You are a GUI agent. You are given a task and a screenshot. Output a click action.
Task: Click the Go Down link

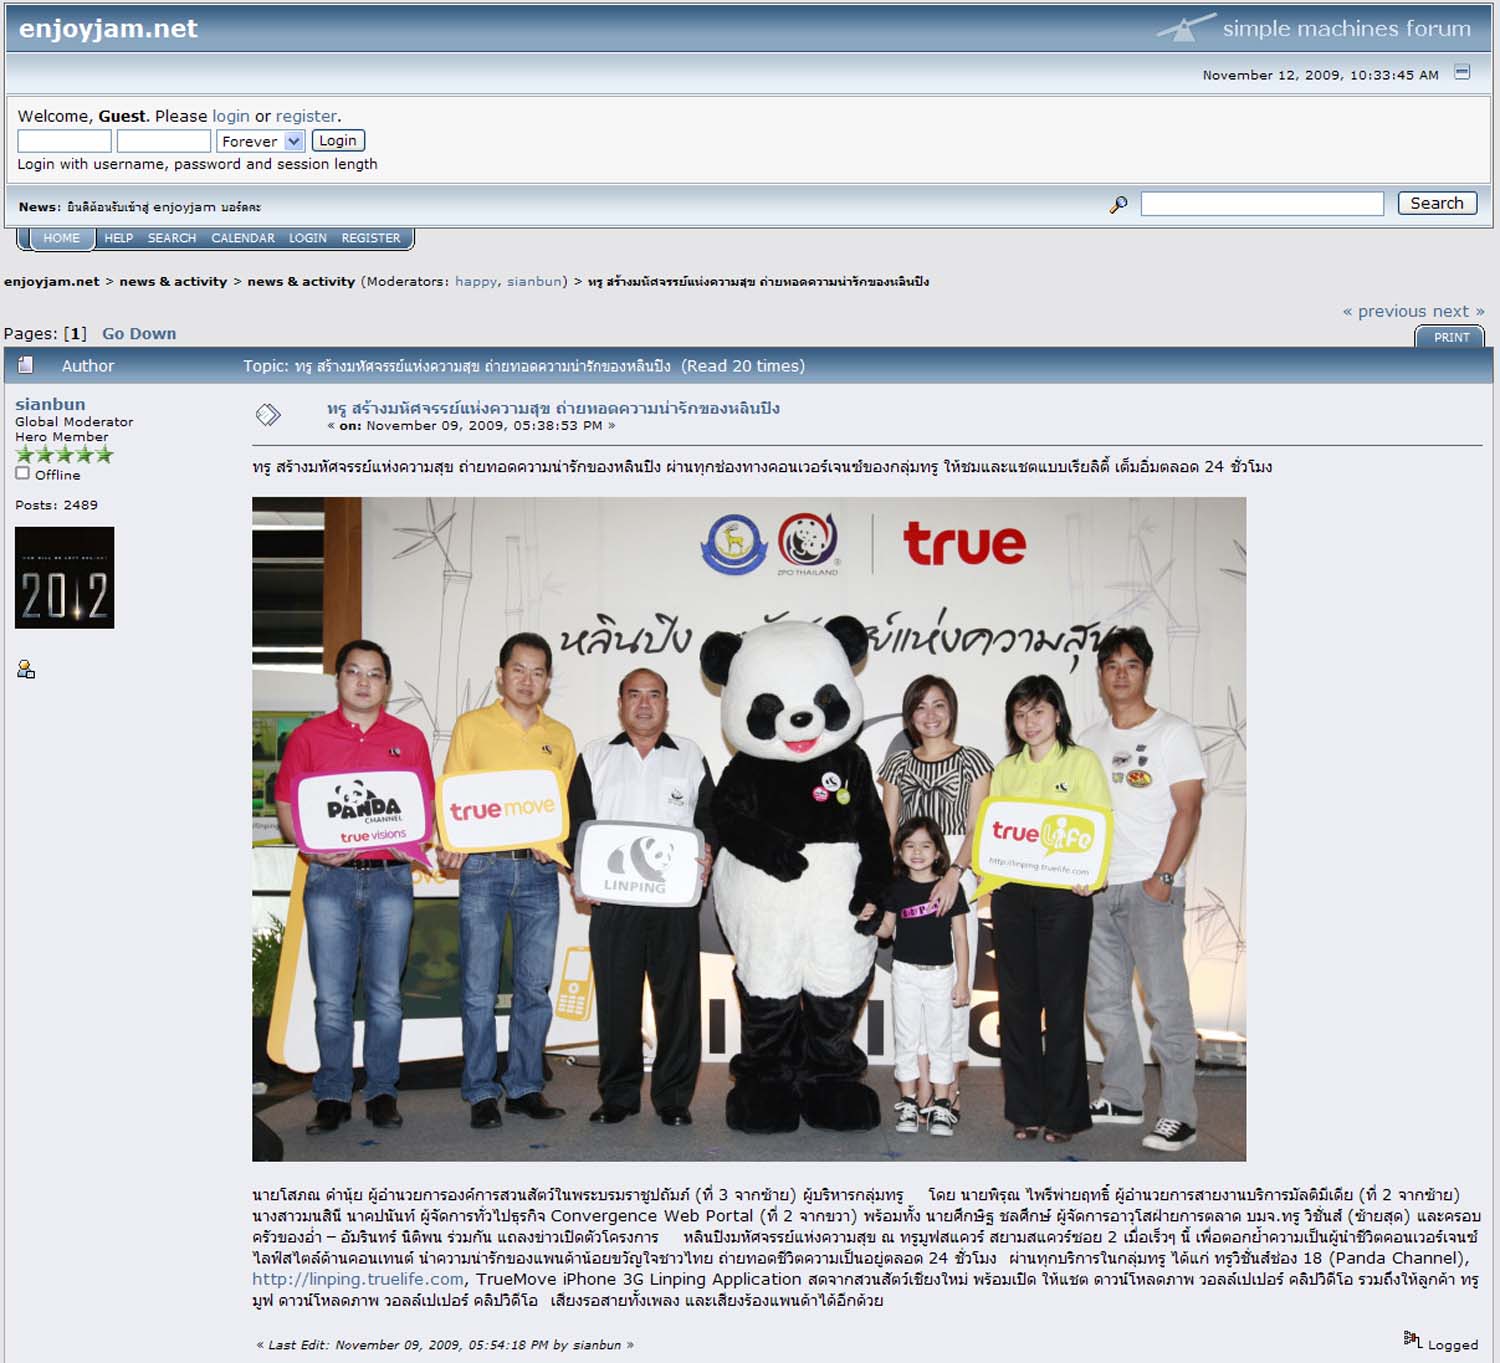click(x=139, y=334)
